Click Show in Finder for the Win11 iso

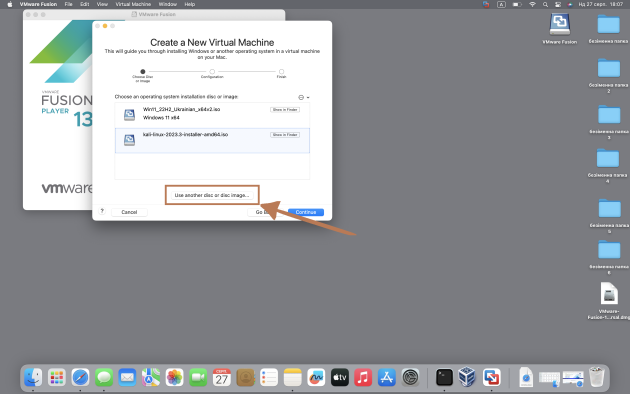click(285, 110)
